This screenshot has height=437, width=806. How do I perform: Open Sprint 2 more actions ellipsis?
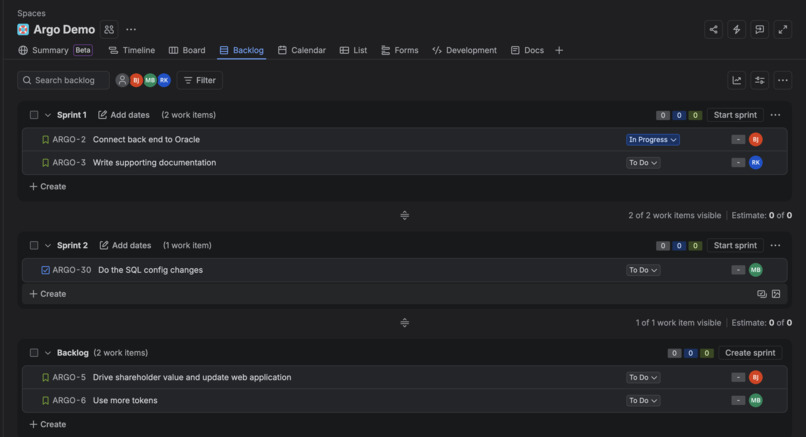coord(776,245)
